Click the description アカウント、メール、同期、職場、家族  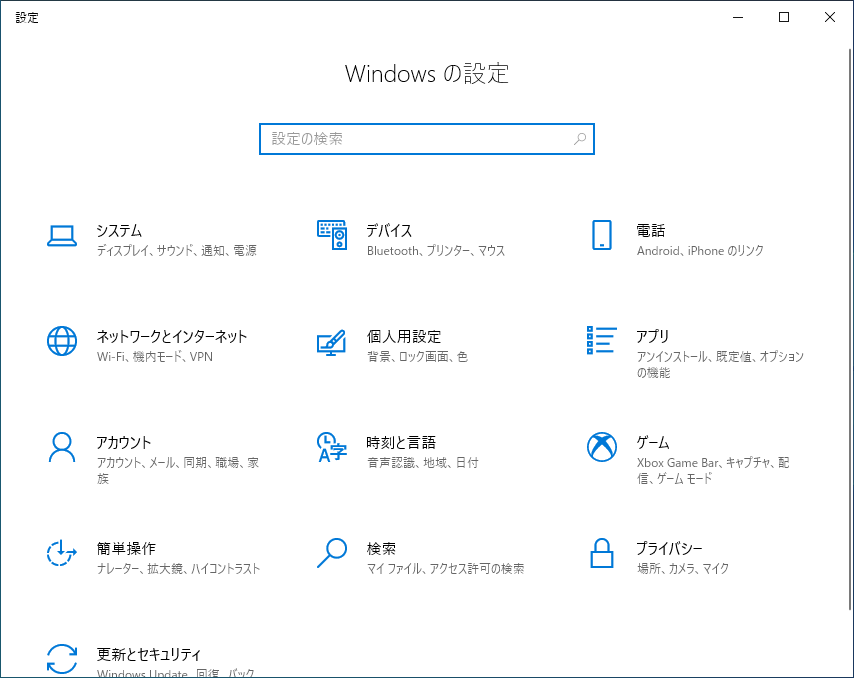click(178, 471)
